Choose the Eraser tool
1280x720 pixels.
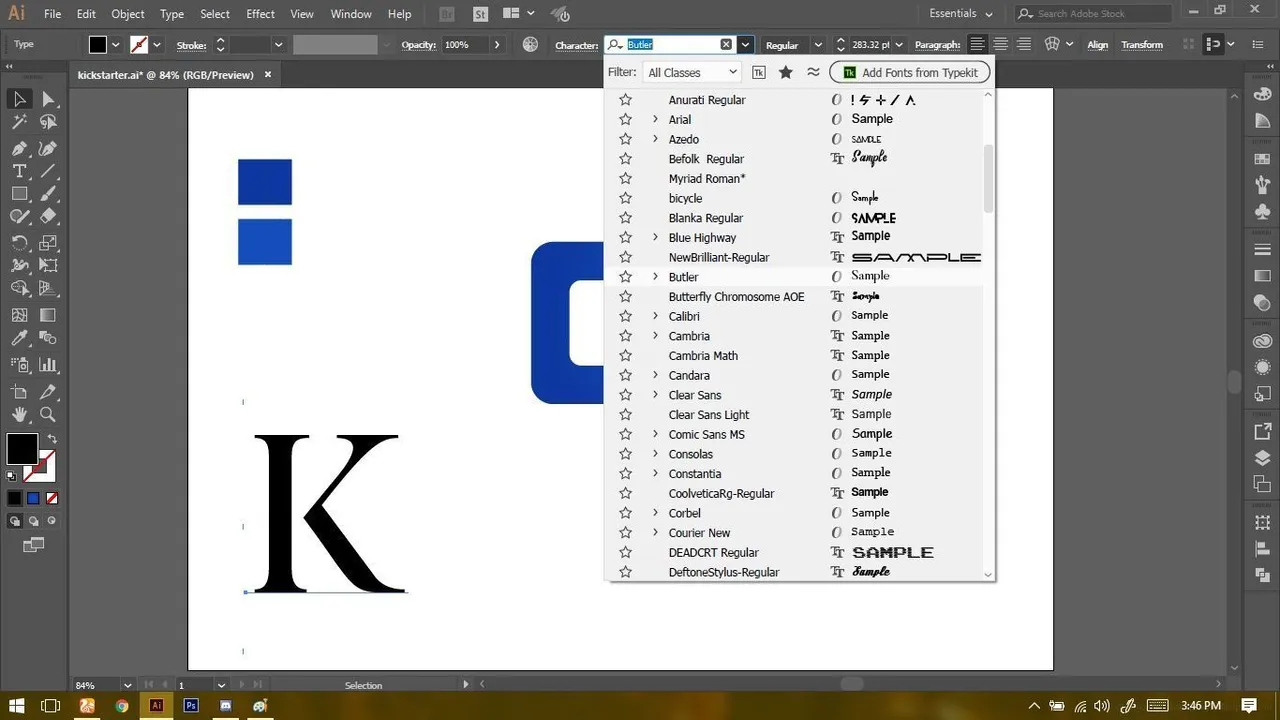tap(48, 217)
